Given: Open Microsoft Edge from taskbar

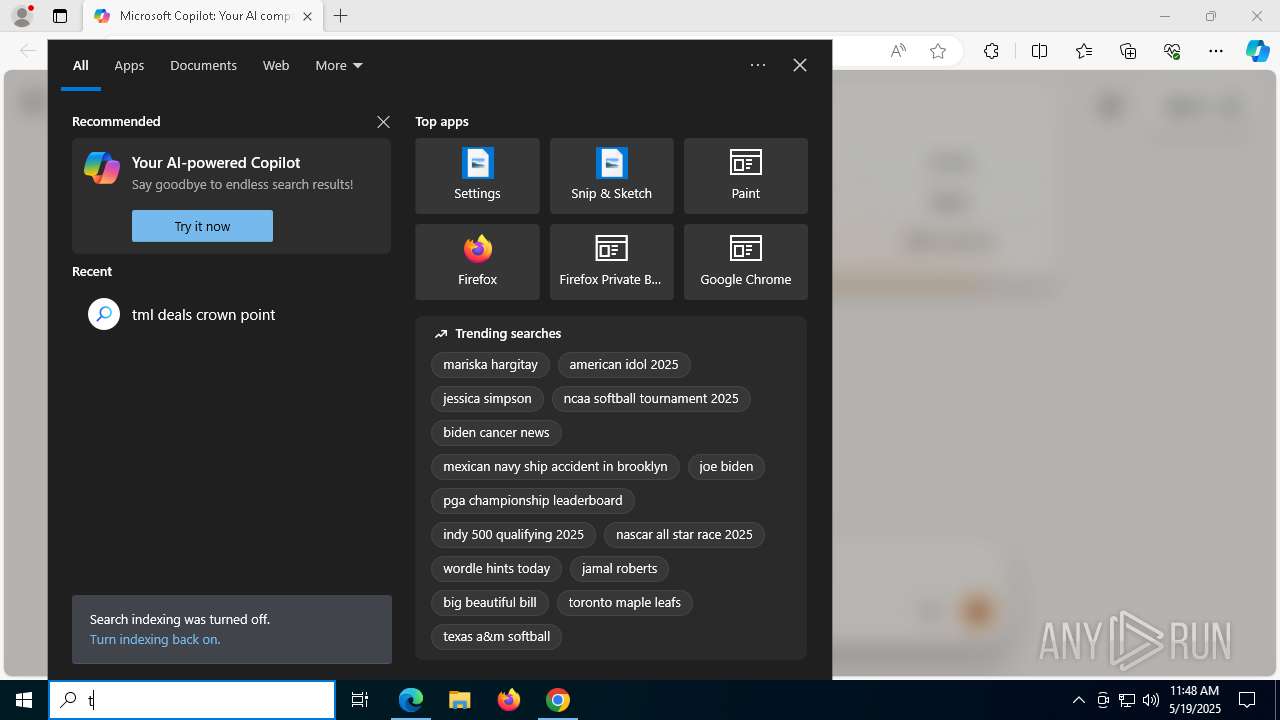Looking at the screenshot, I should coord(411,700).
